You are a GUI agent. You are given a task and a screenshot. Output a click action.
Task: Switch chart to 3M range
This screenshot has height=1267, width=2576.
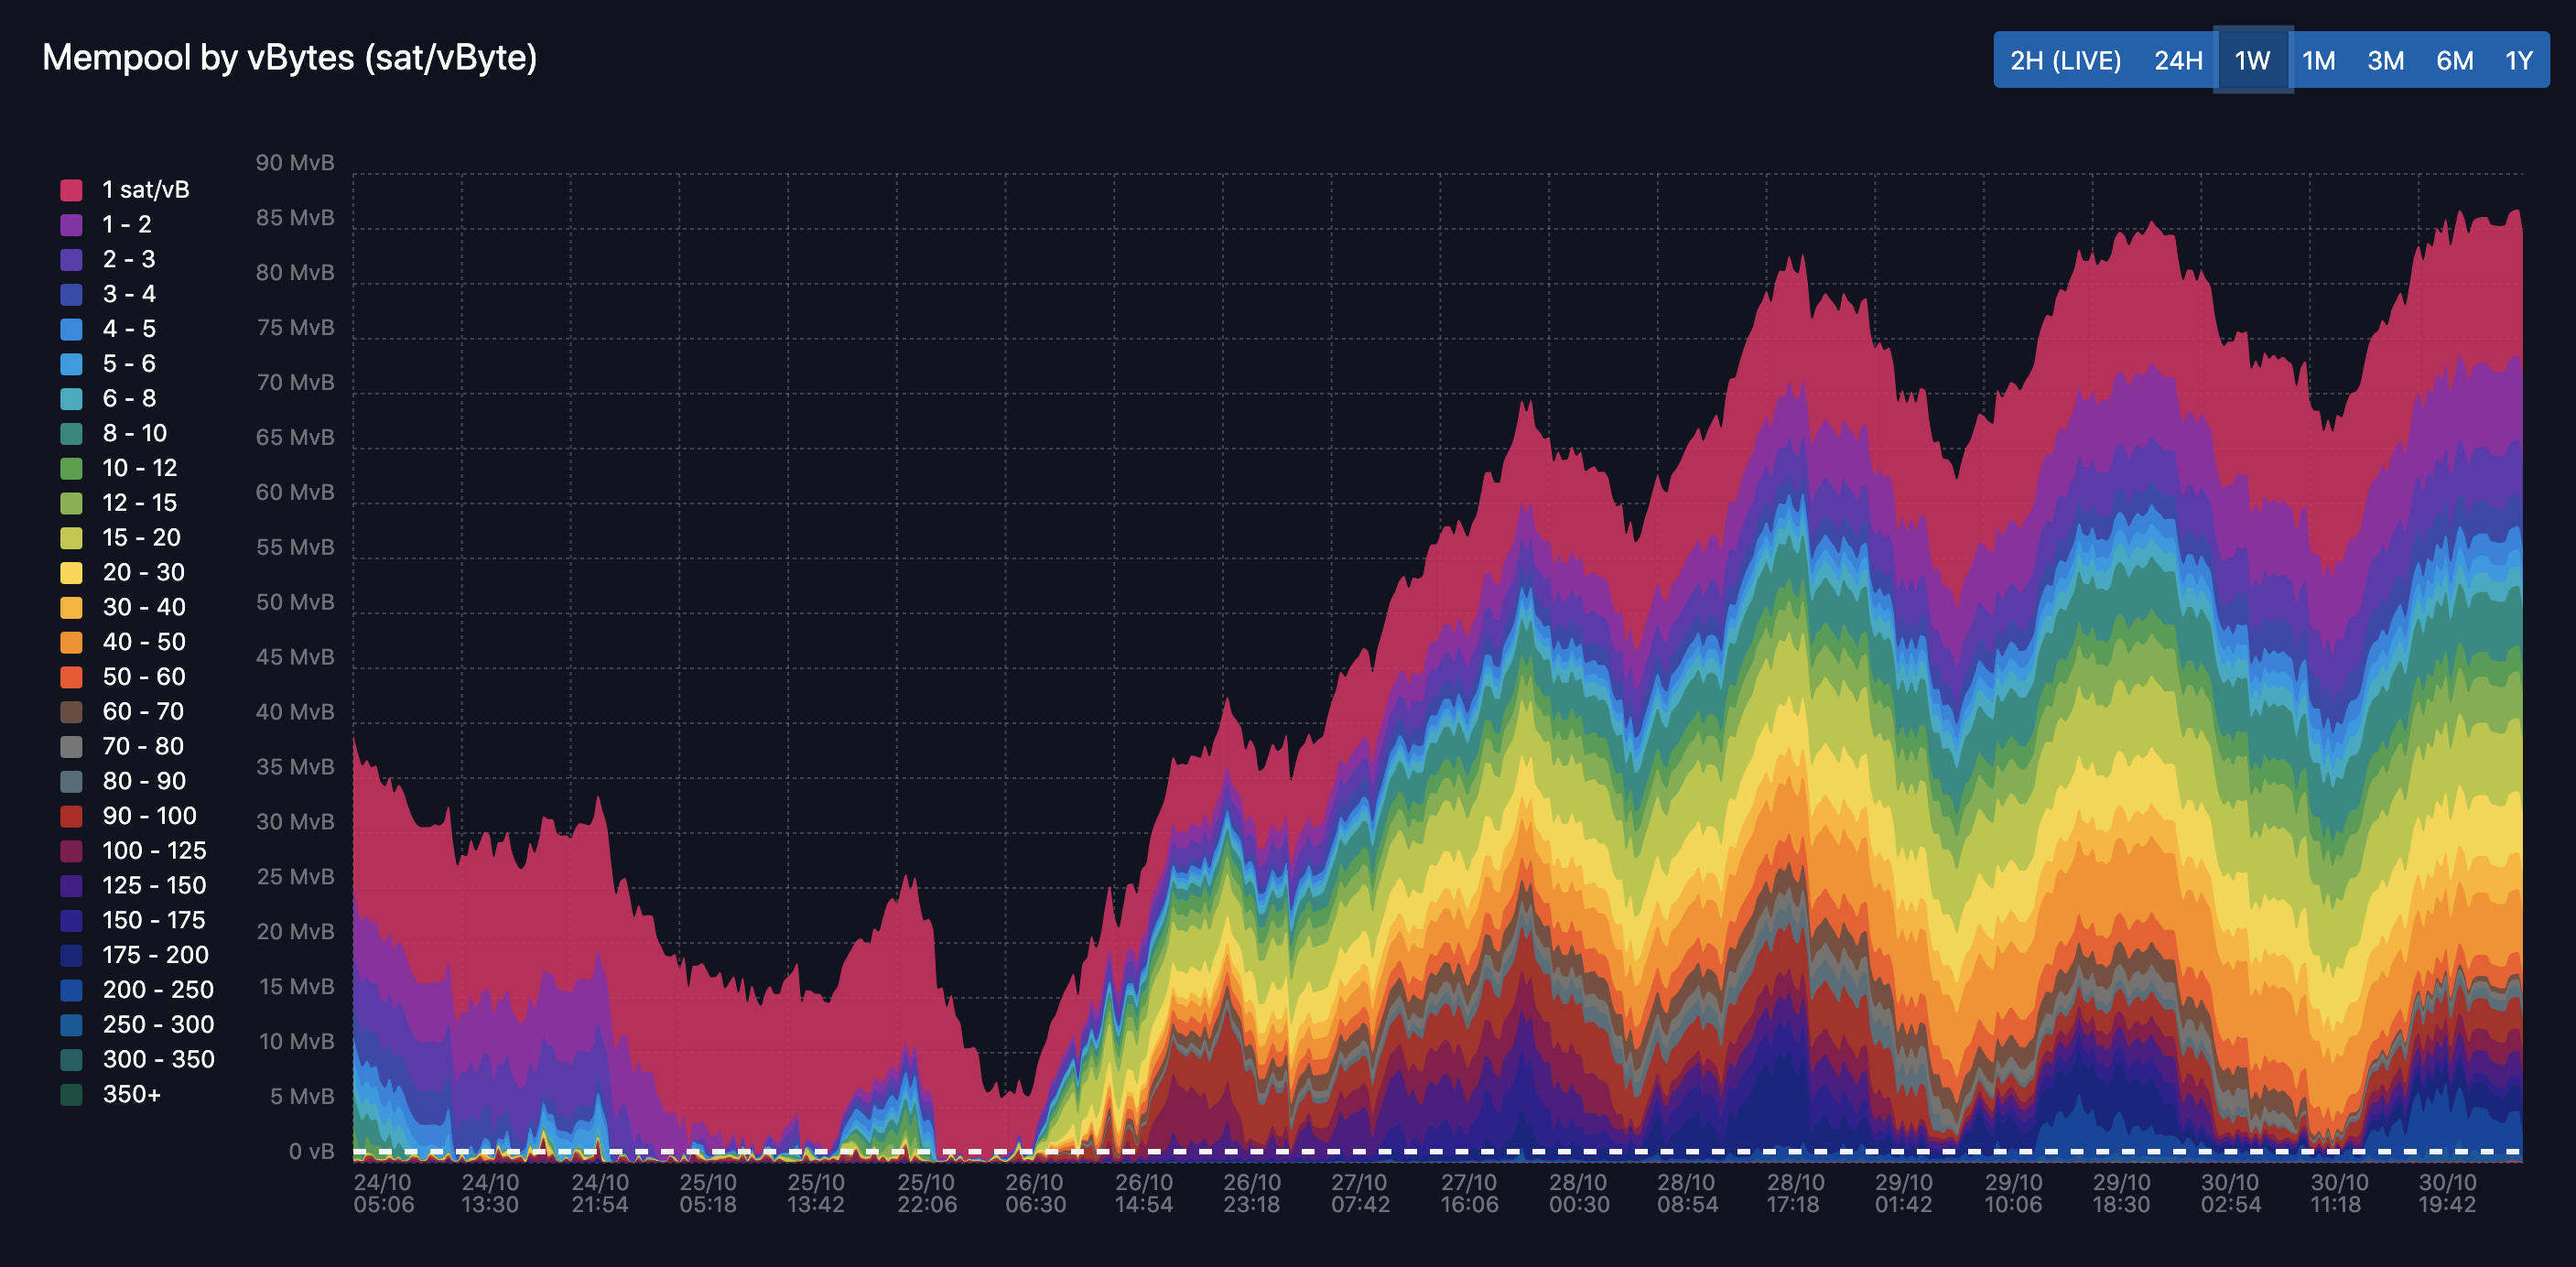tap(2385, 60)
